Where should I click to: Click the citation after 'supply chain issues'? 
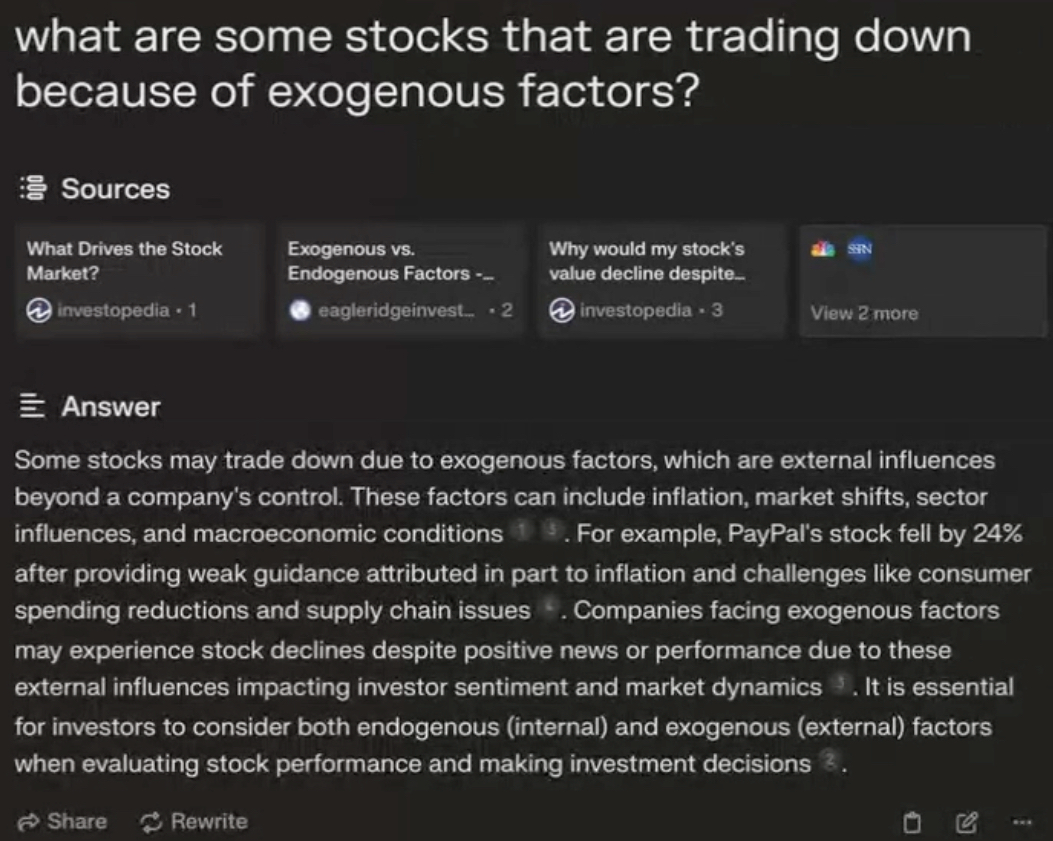coord(549,609)
